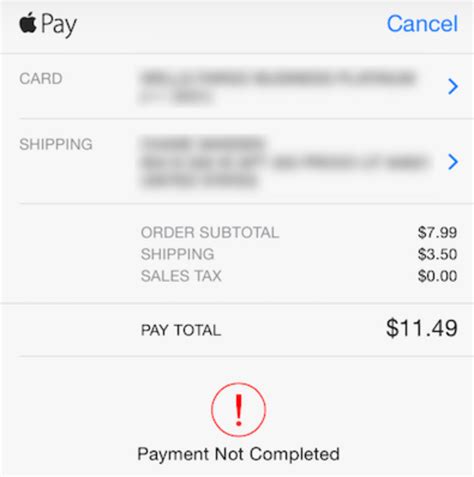
Task: Open shipping address options chevron
Action: [453, 162]
